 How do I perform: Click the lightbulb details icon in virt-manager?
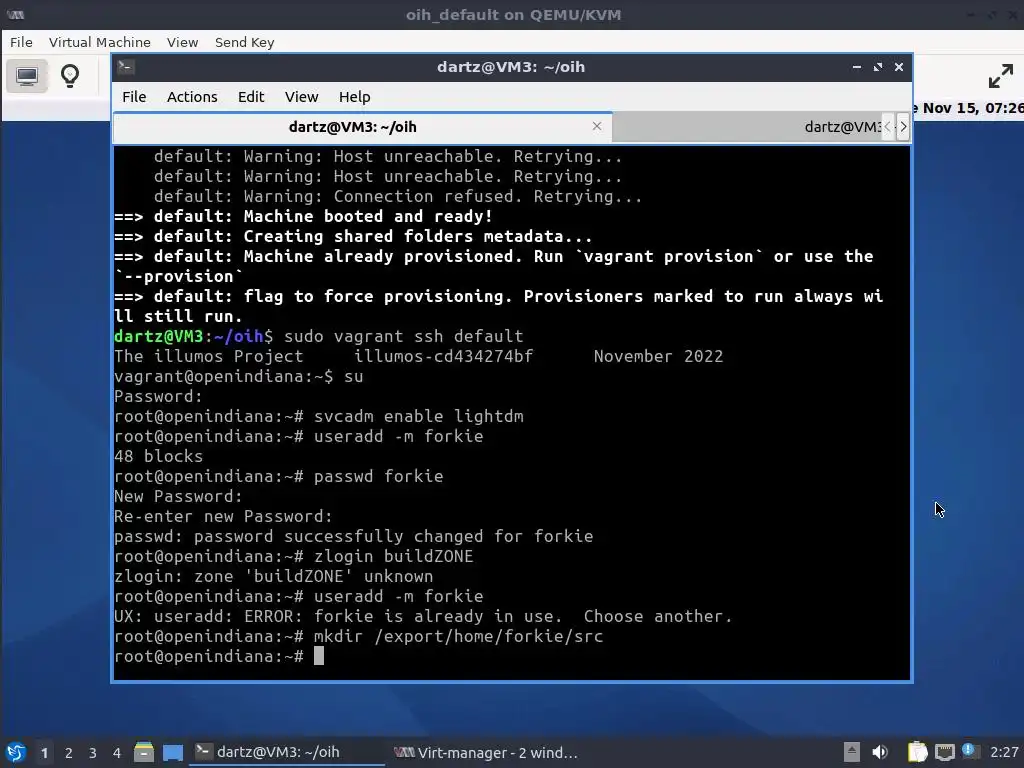70,76
